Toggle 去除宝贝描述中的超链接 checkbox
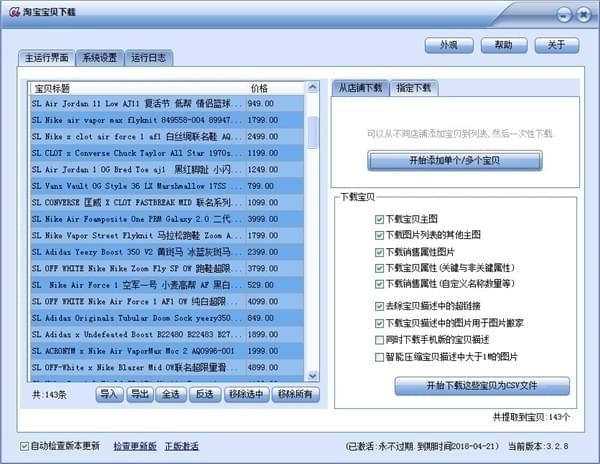This screenshot has width=600, height=464. point(380,306)
